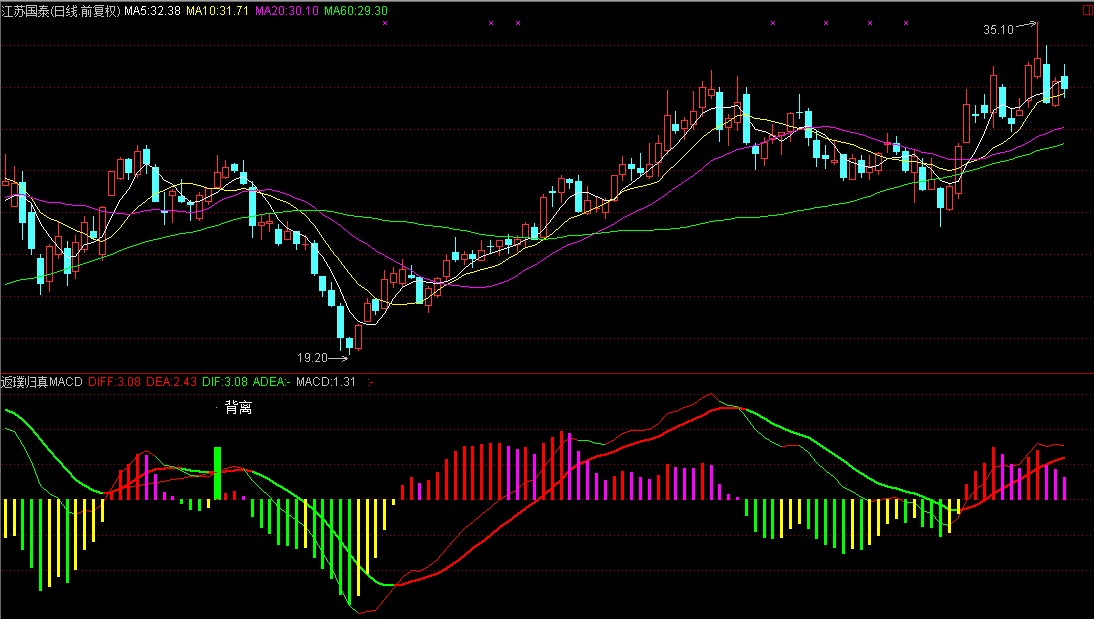Select the DIFF:3.08 value label

pyautogui.click(x=114, y=382)
